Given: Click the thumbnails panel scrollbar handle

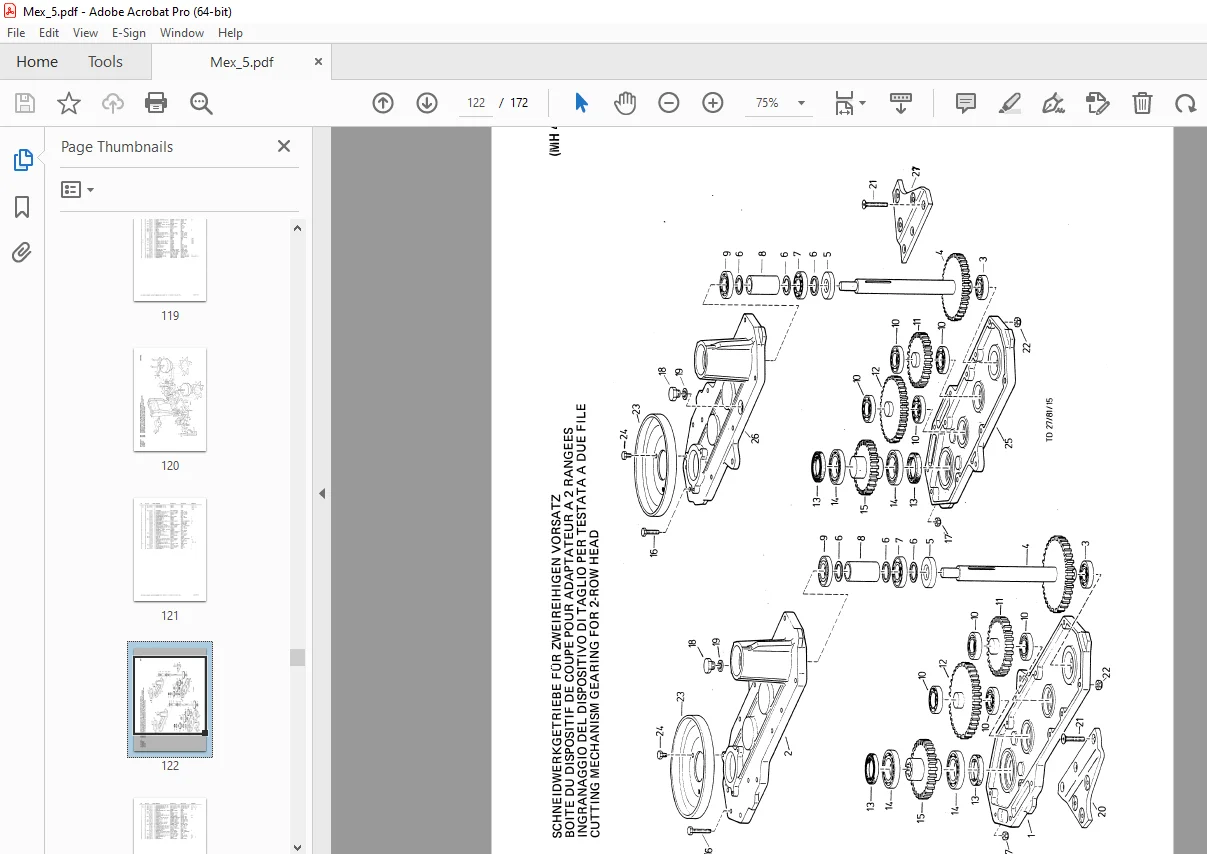Looking at the screenshot, I should pyautogui.click(x=297, y=657).
